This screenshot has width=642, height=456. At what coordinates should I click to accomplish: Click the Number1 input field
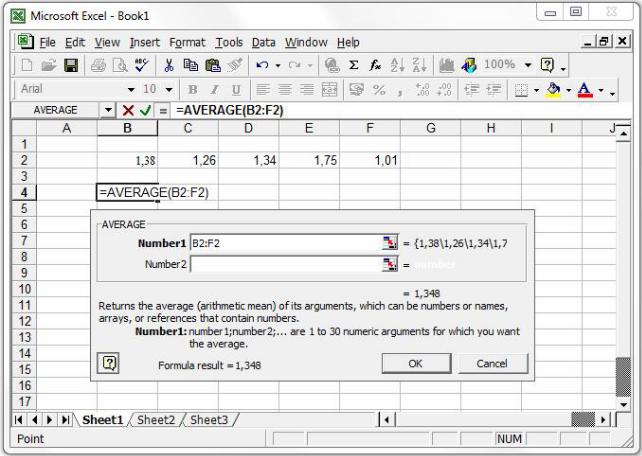coord(286,243)
